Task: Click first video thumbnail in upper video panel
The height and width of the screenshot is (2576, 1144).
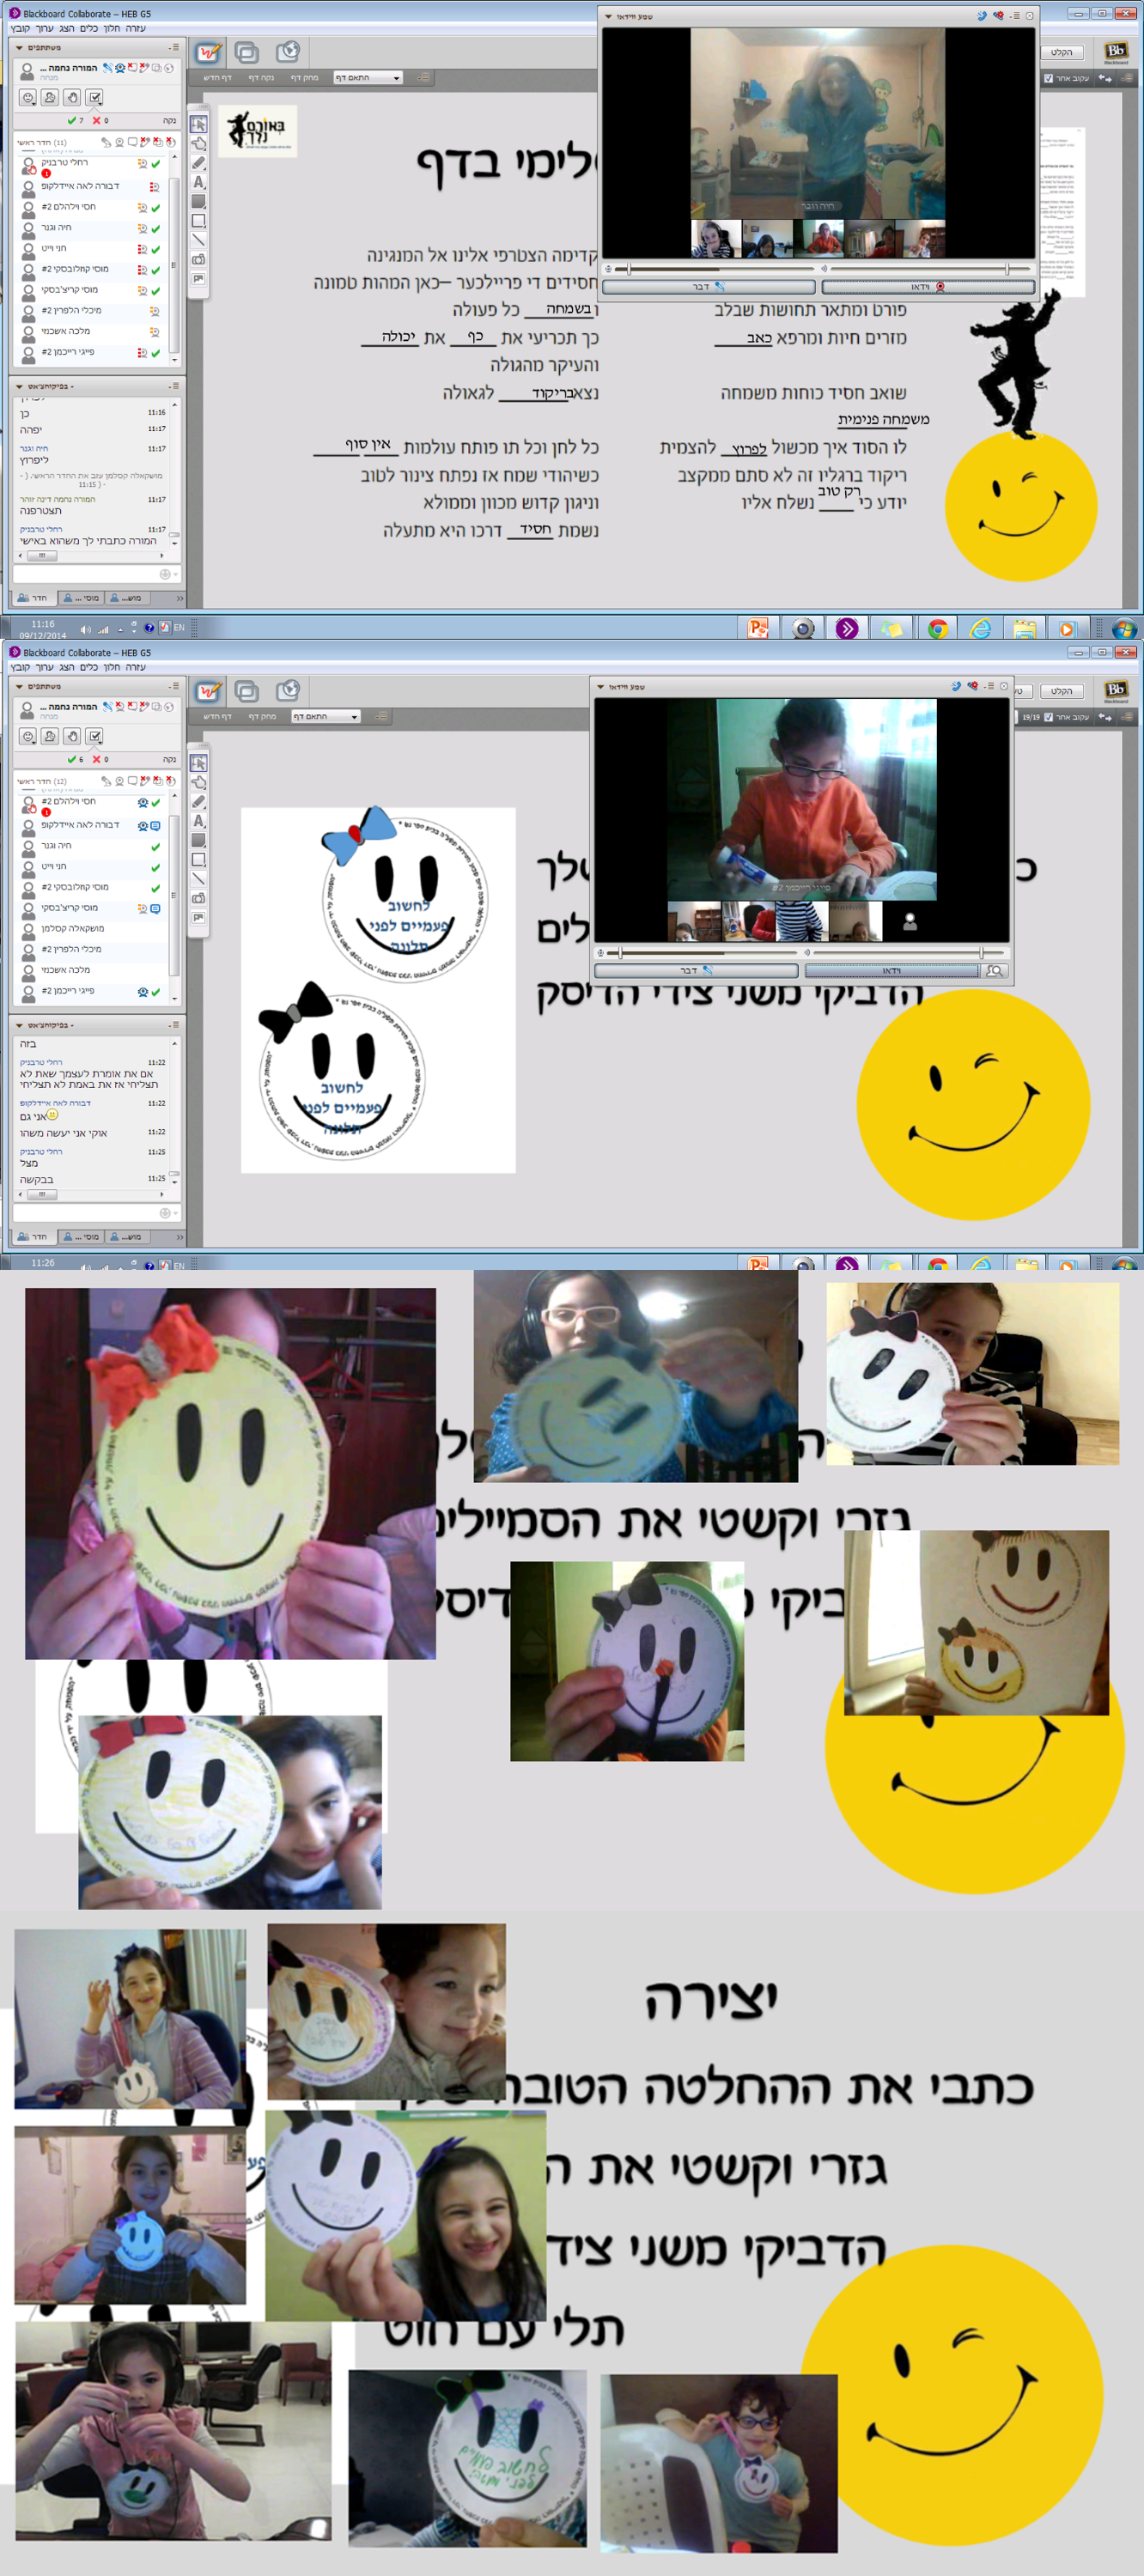Action: [716, 239]
